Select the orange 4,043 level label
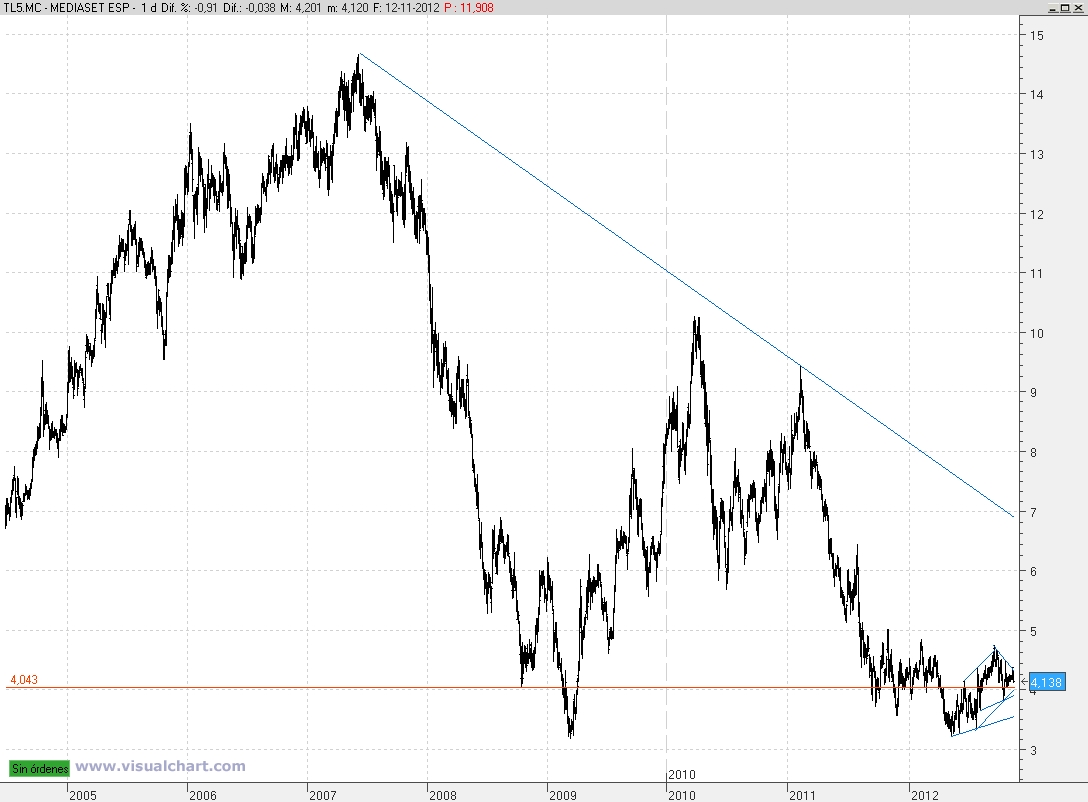This screenshot has height=802, width=1088. pos(24,680)
